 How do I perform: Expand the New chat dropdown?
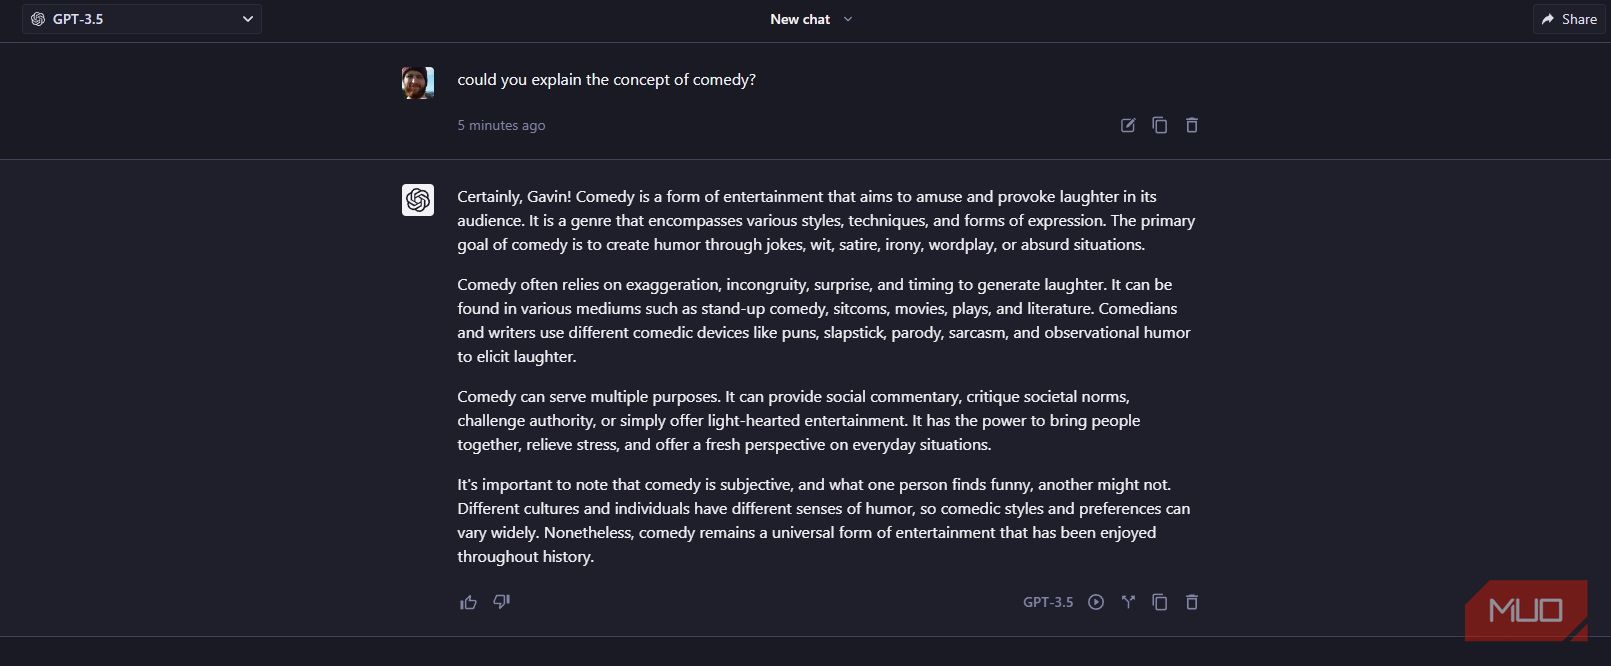846,19
